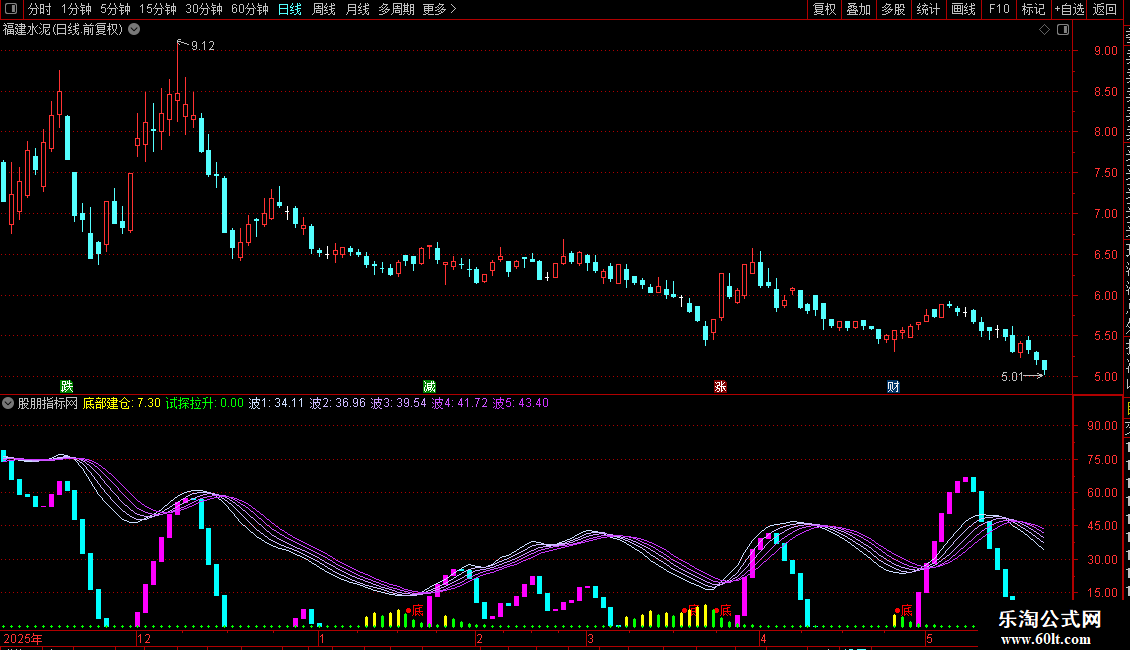1130x650 pixels.
Task: Click the 叠加 overlay button
Action: point(858,9)
